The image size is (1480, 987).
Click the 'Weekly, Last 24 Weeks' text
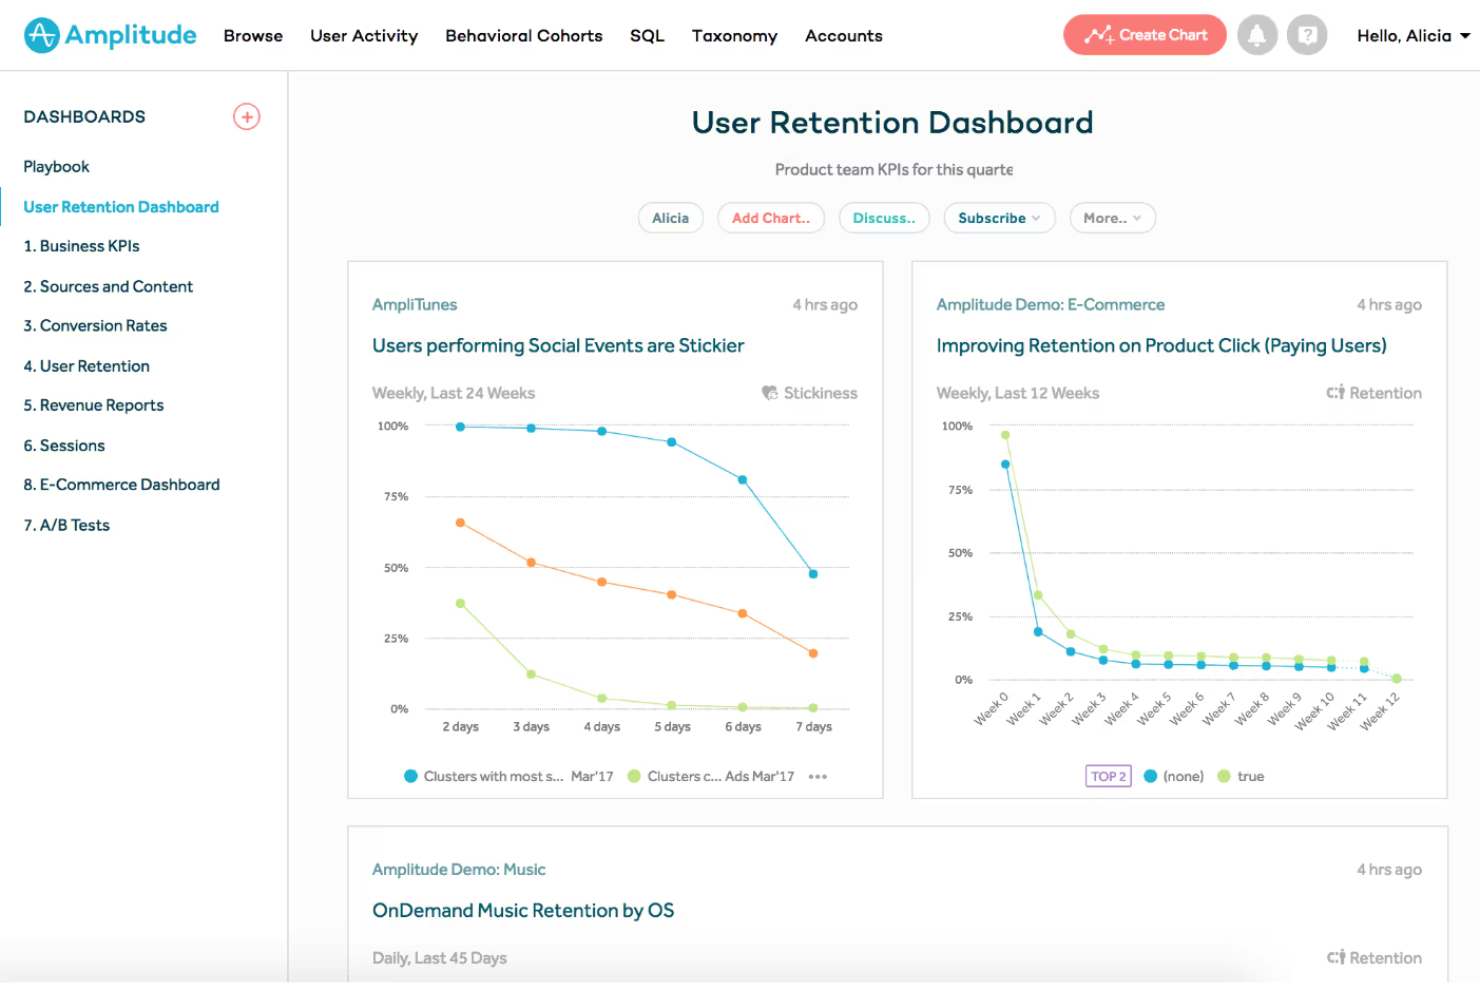coord(453,394)
